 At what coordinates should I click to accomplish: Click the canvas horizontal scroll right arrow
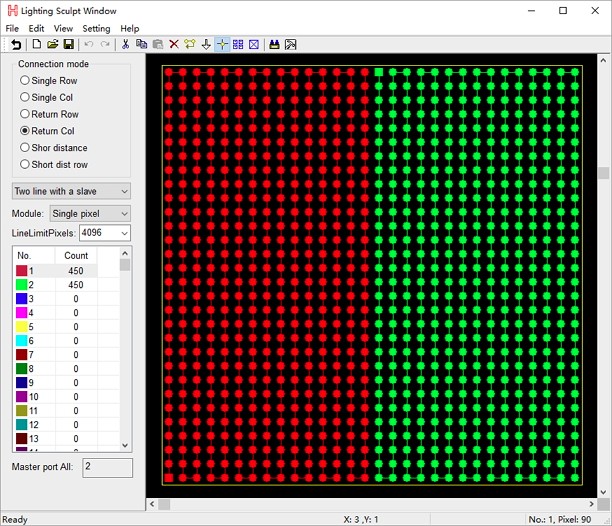[591, 504]
